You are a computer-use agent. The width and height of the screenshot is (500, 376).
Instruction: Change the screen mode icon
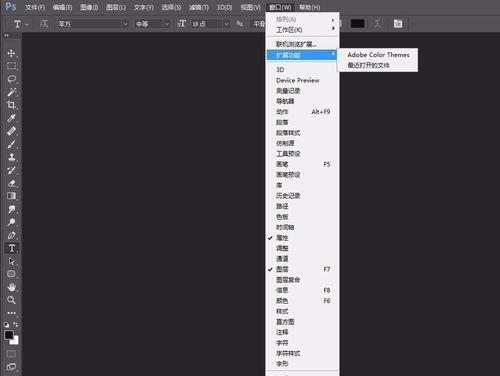(x=11, y=367)
